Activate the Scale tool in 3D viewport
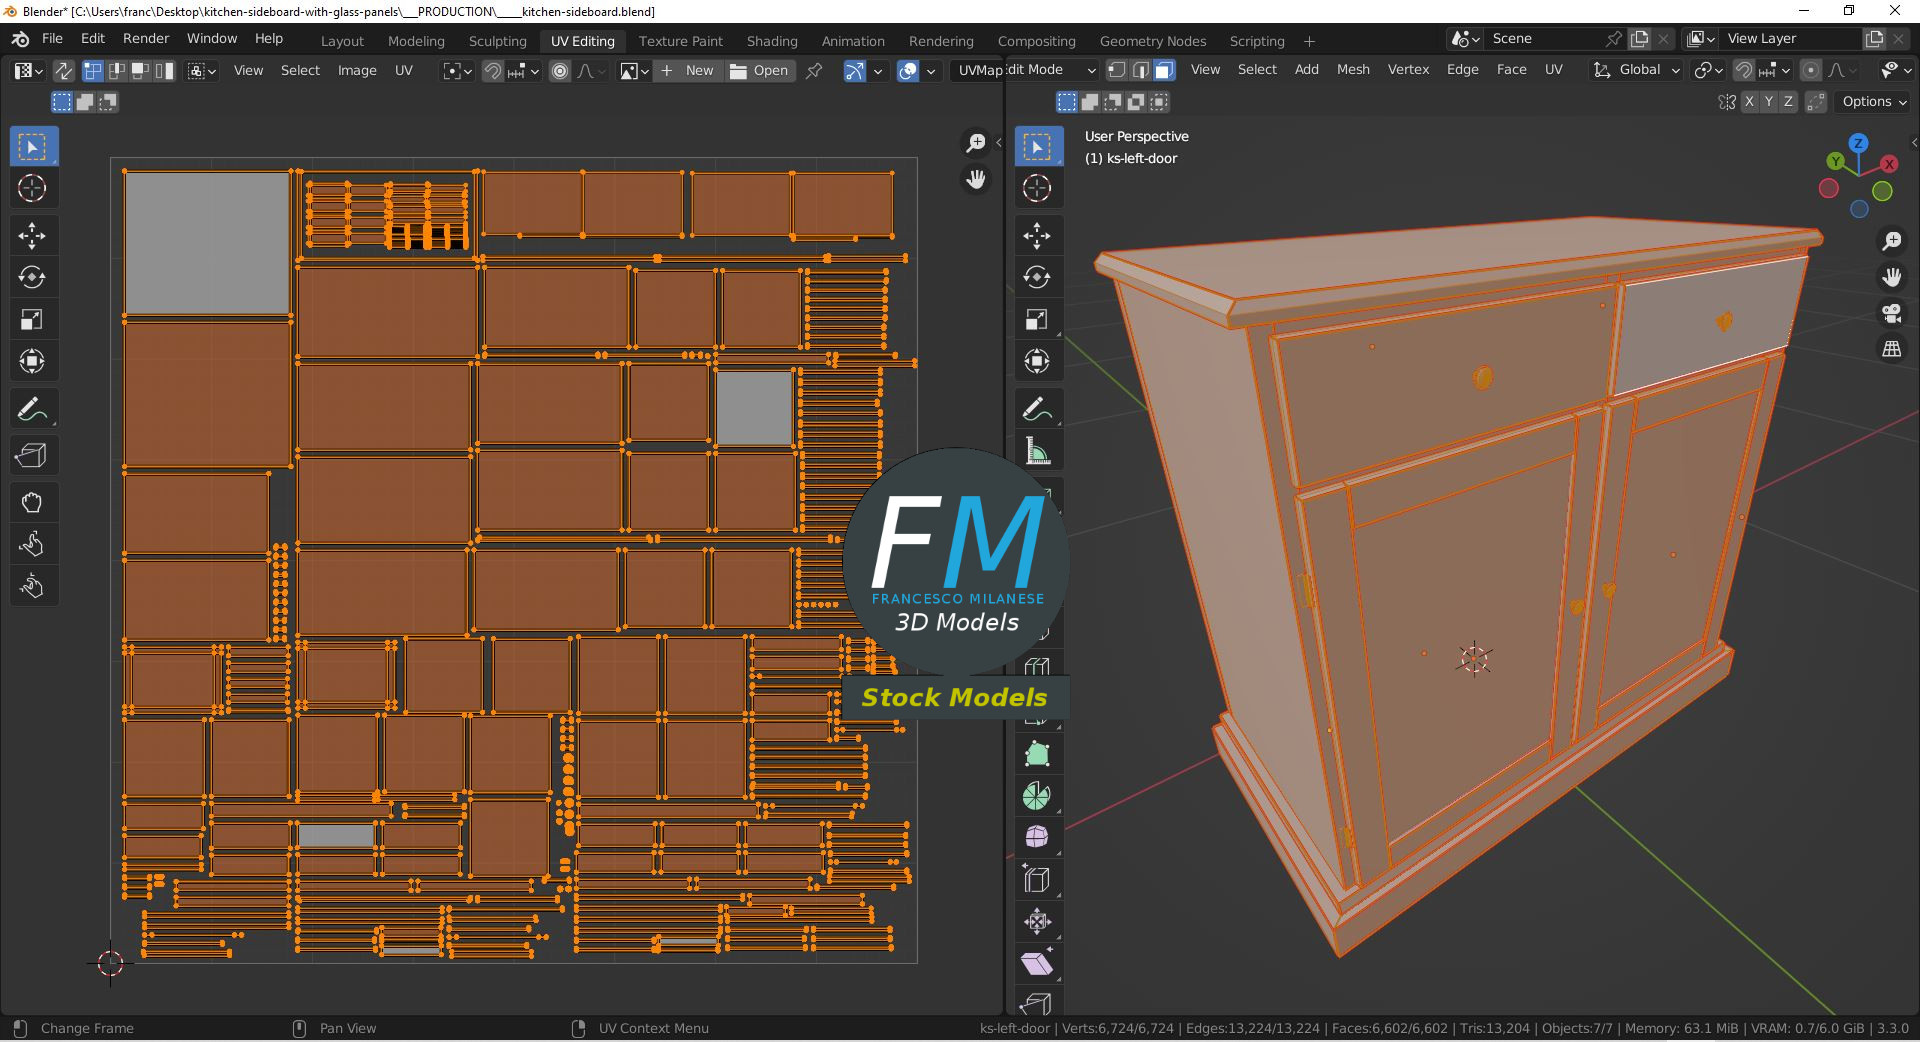The width and height of the screenshot is (1920, 1042). click(1037, 320)
